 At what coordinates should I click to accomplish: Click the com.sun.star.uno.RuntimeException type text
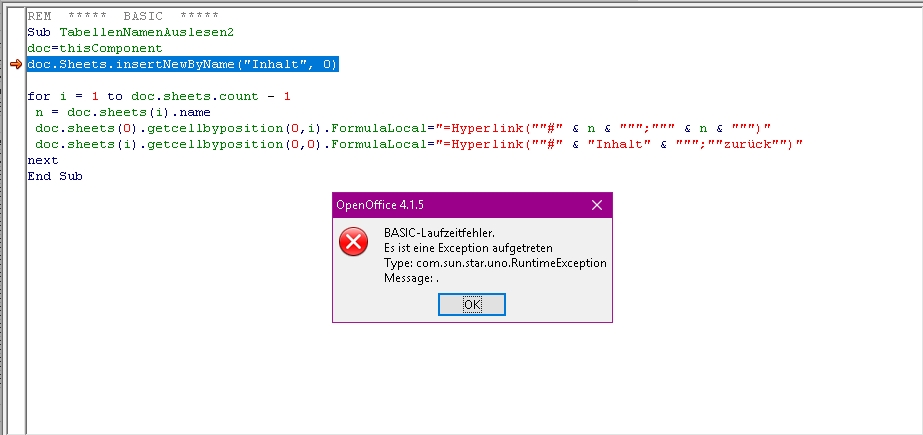click(x=494, y=263)
